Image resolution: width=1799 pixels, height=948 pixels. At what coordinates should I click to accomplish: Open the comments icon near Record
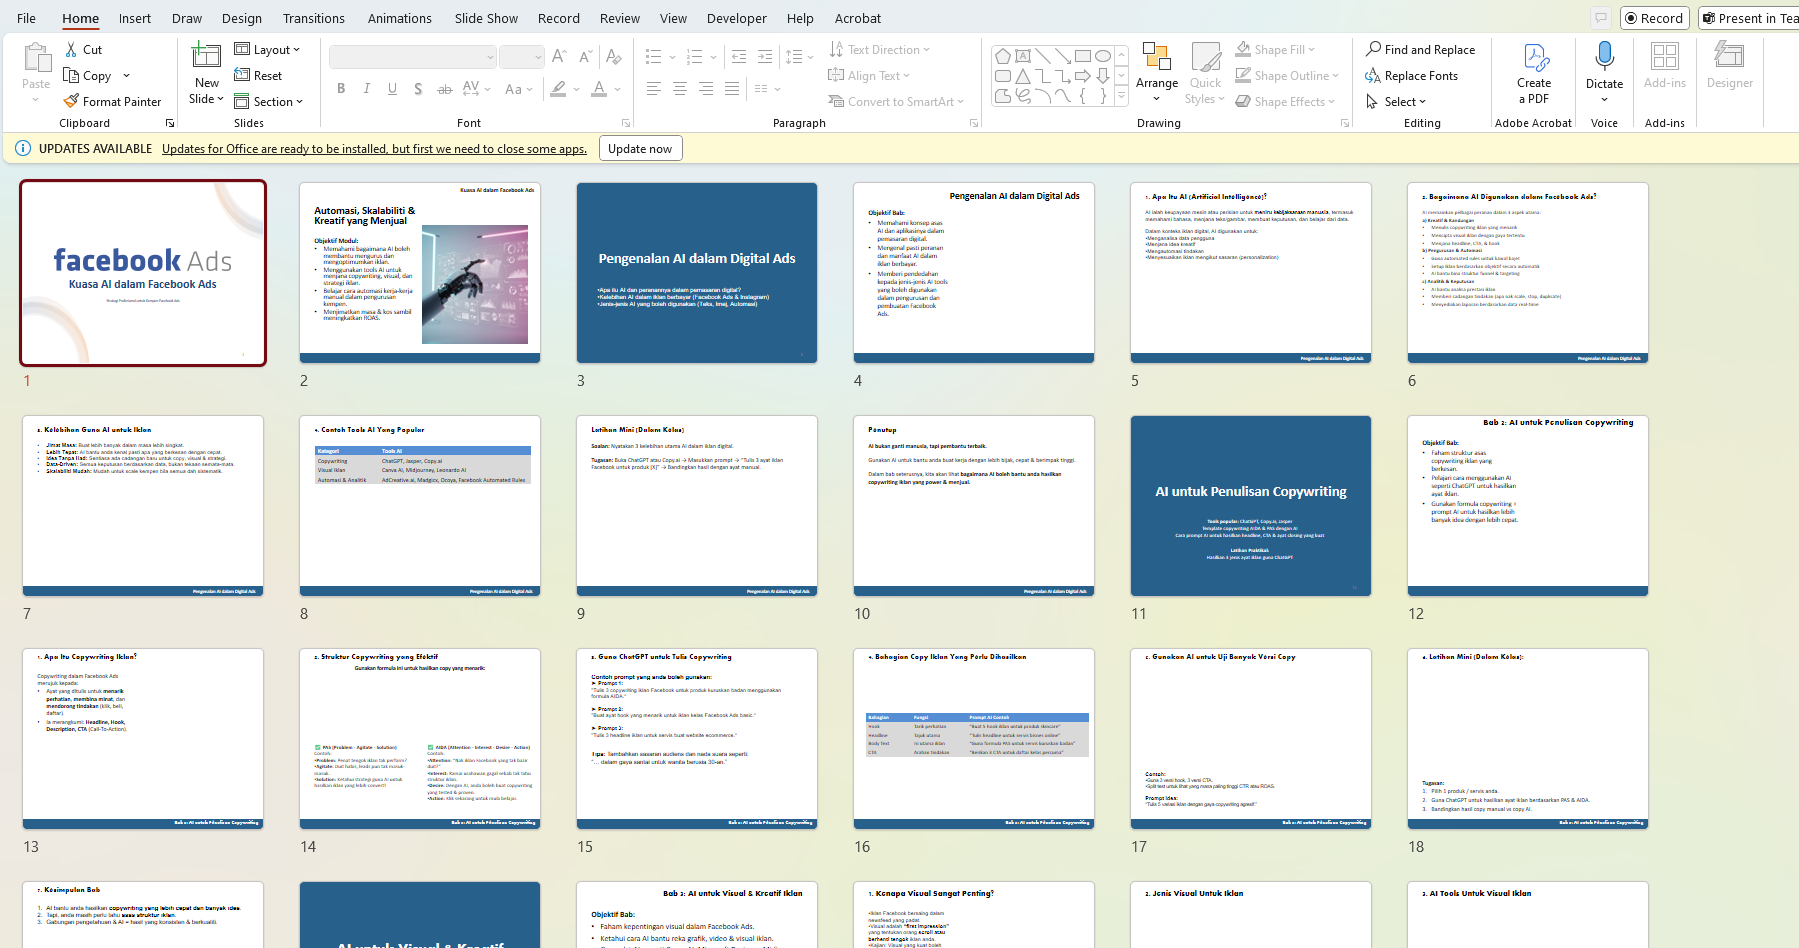pyautogui.click(x=1601, y=18)
